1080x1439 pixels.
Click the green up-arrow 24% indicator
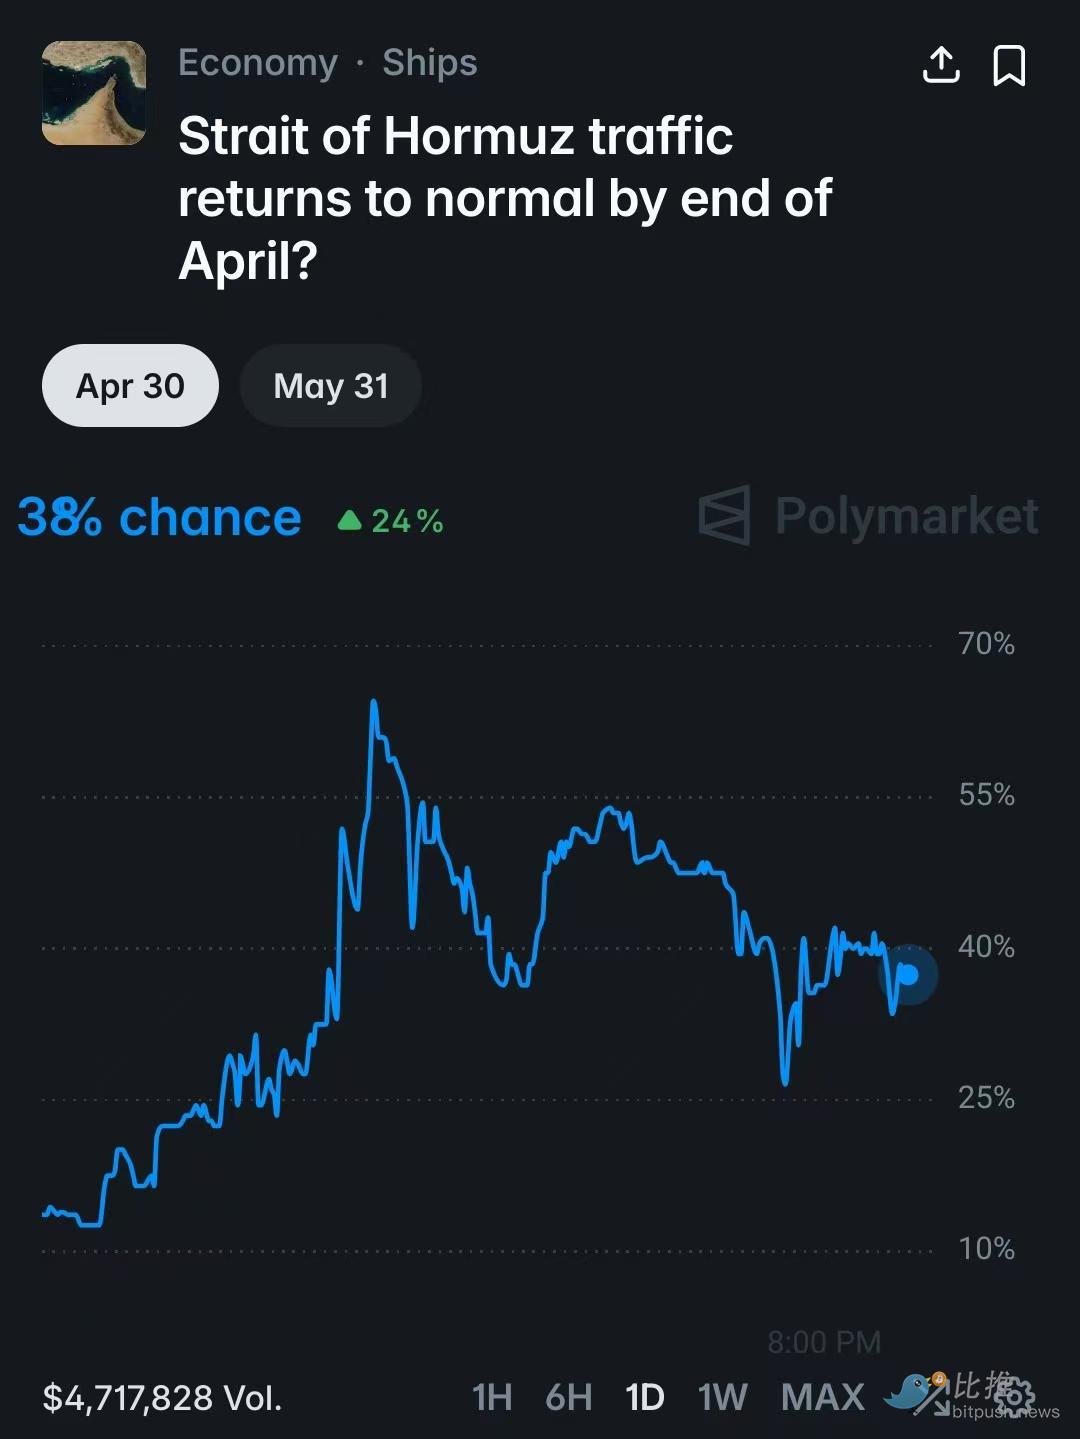pos(391,521)
